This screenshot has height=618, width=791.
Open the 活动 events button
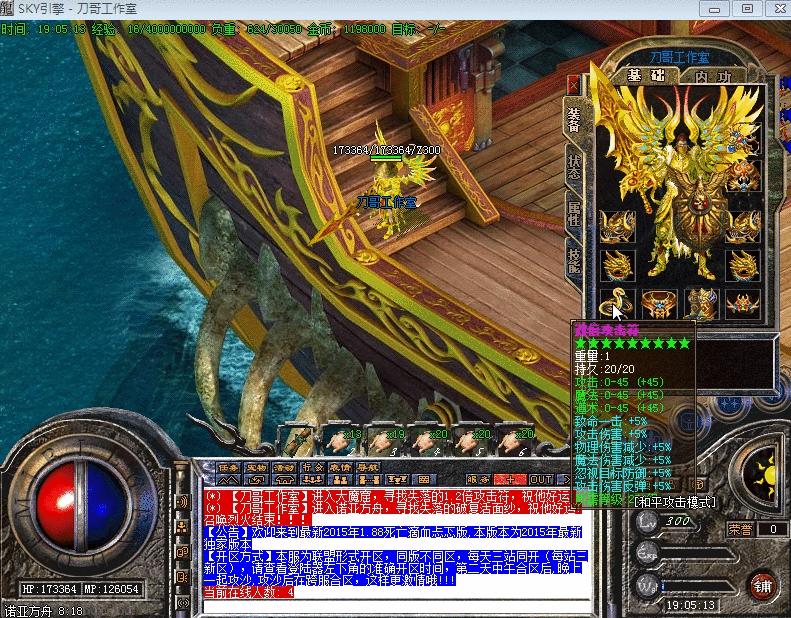(285, 468)
